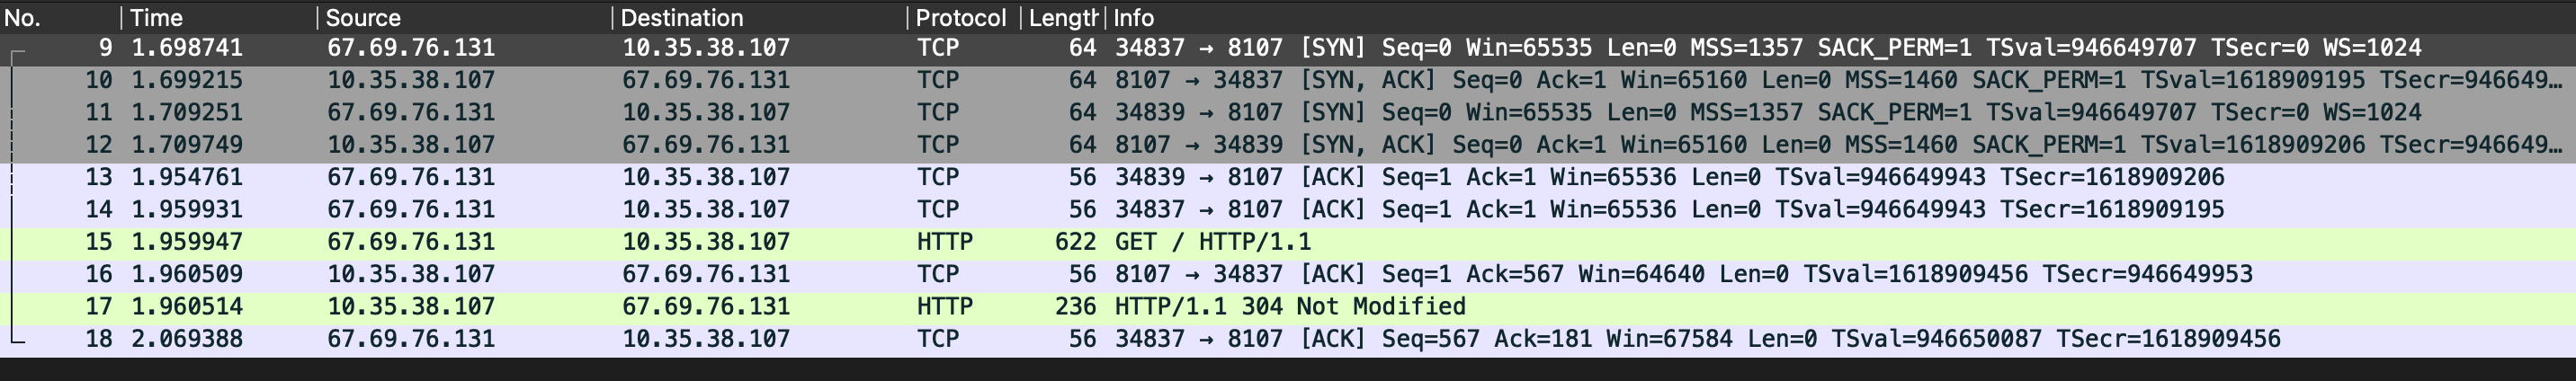Sort by the Protocol column header
Screen dimensions: 2576x381
963,17
